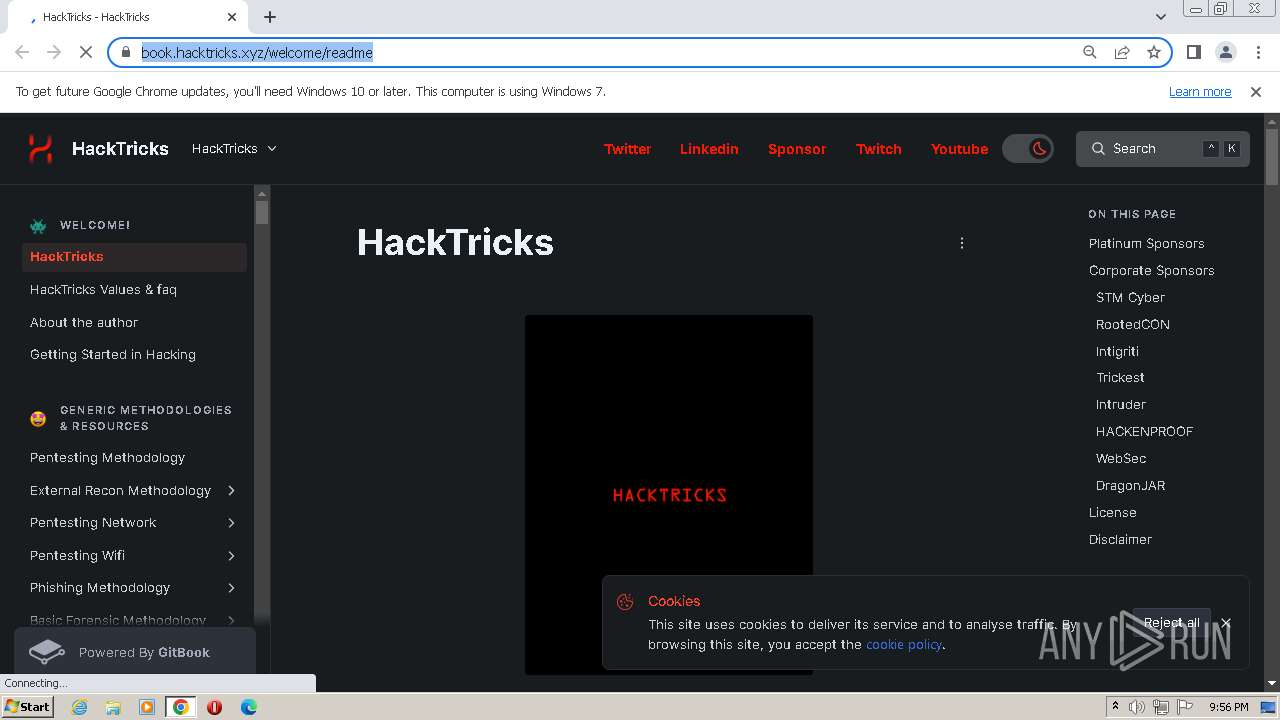The height and width of the screenshot is (720, 1280).
Task: Click the share page icon
Action: (1122, 52)
